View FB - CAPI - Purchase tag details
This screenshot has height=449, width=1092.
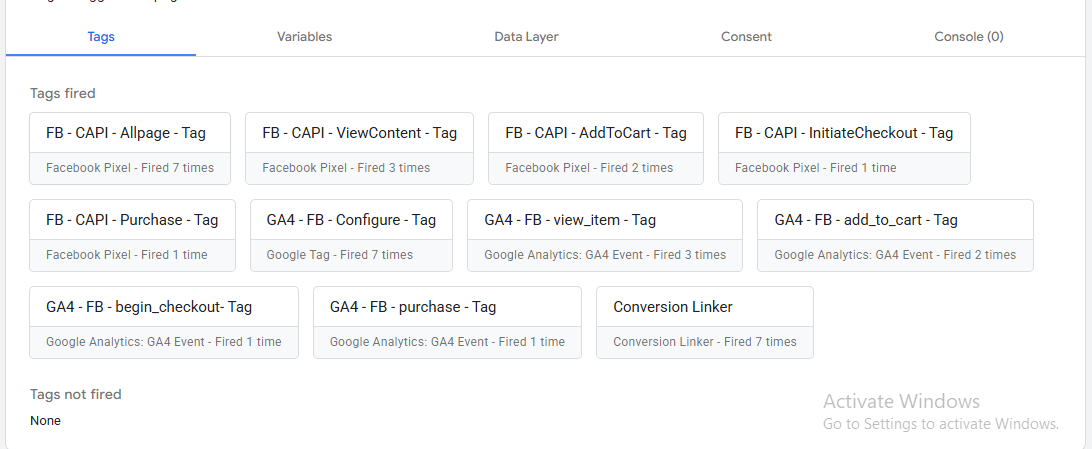[132, 235]
